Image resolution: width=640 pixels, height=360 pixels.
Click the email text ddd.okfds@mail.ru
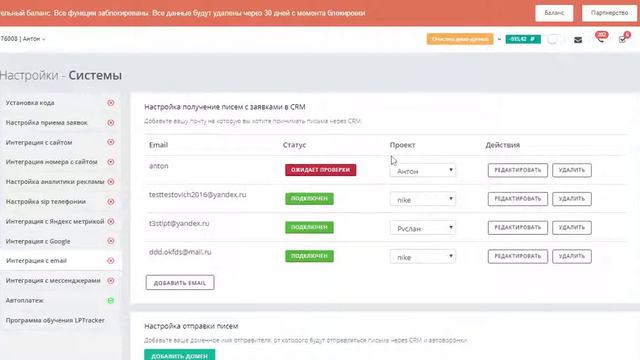(180, 252)
